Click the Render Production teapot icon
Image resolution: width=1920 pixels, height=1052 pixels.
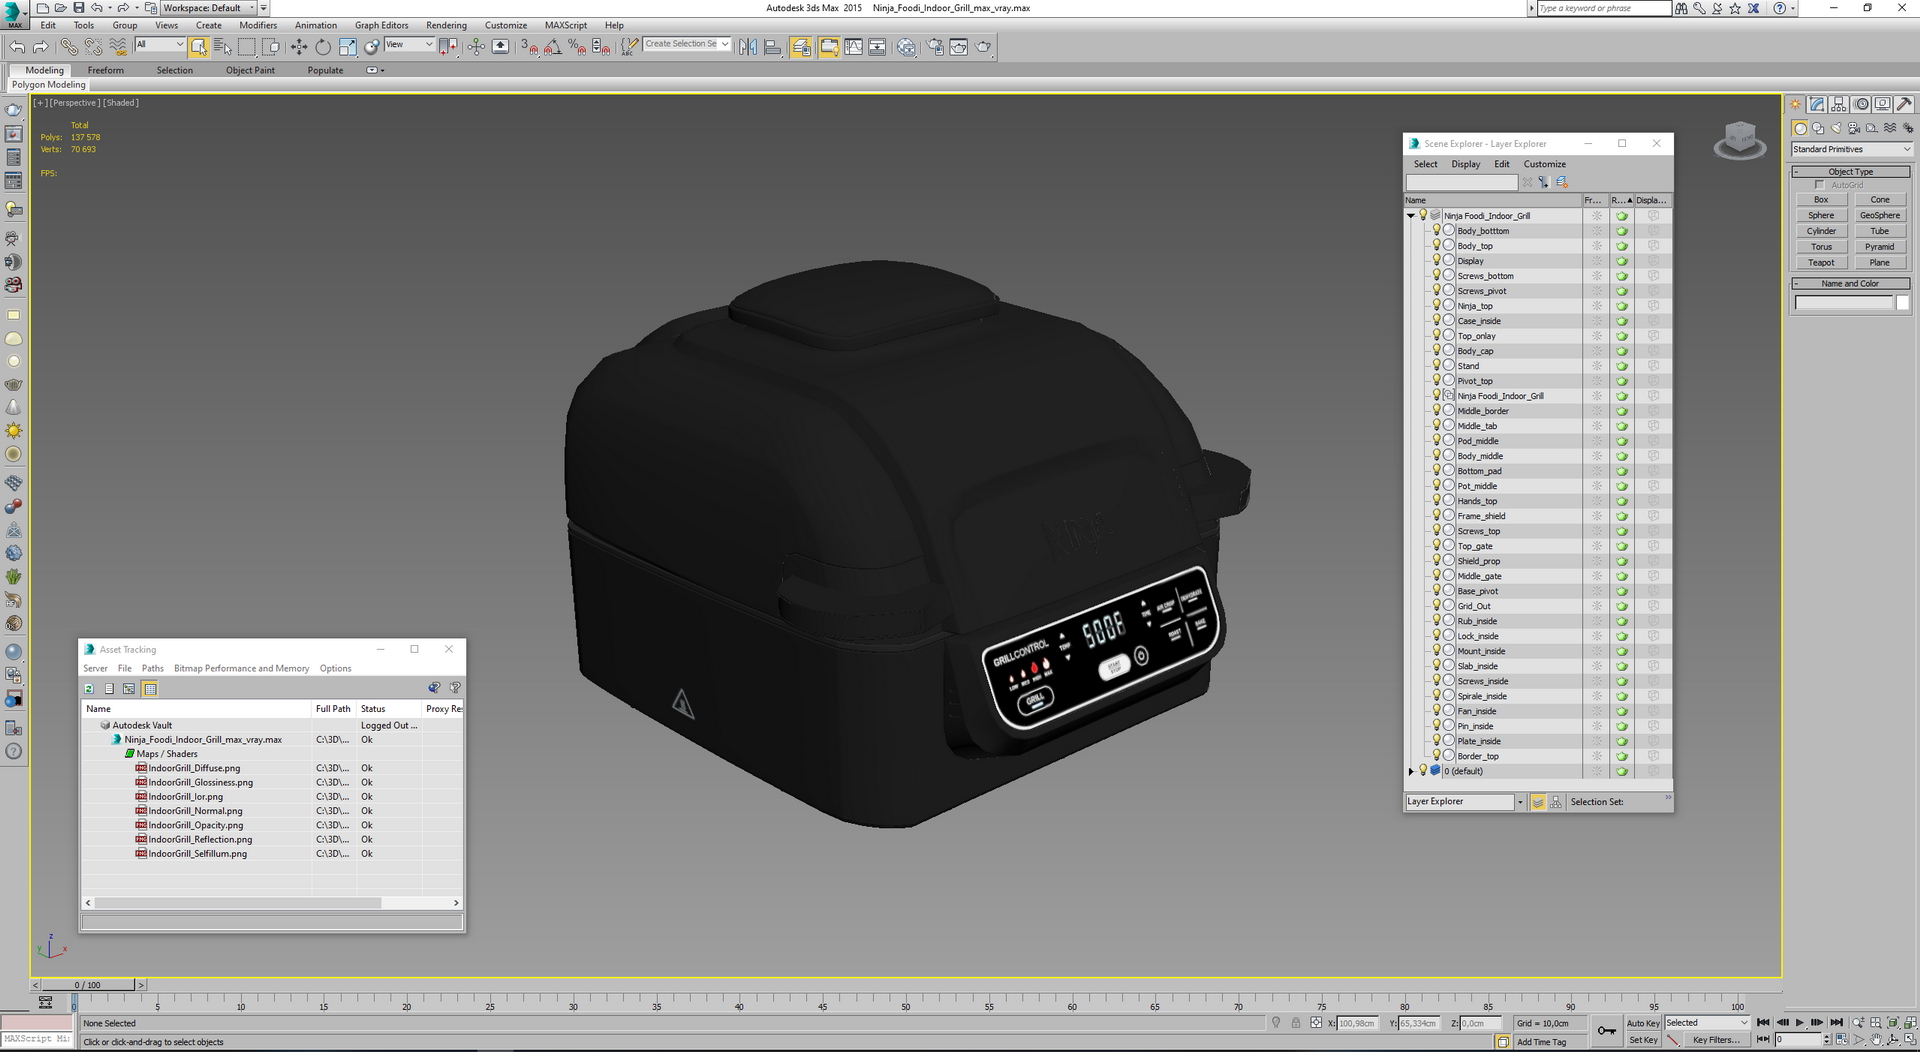(x=983, y=47)
